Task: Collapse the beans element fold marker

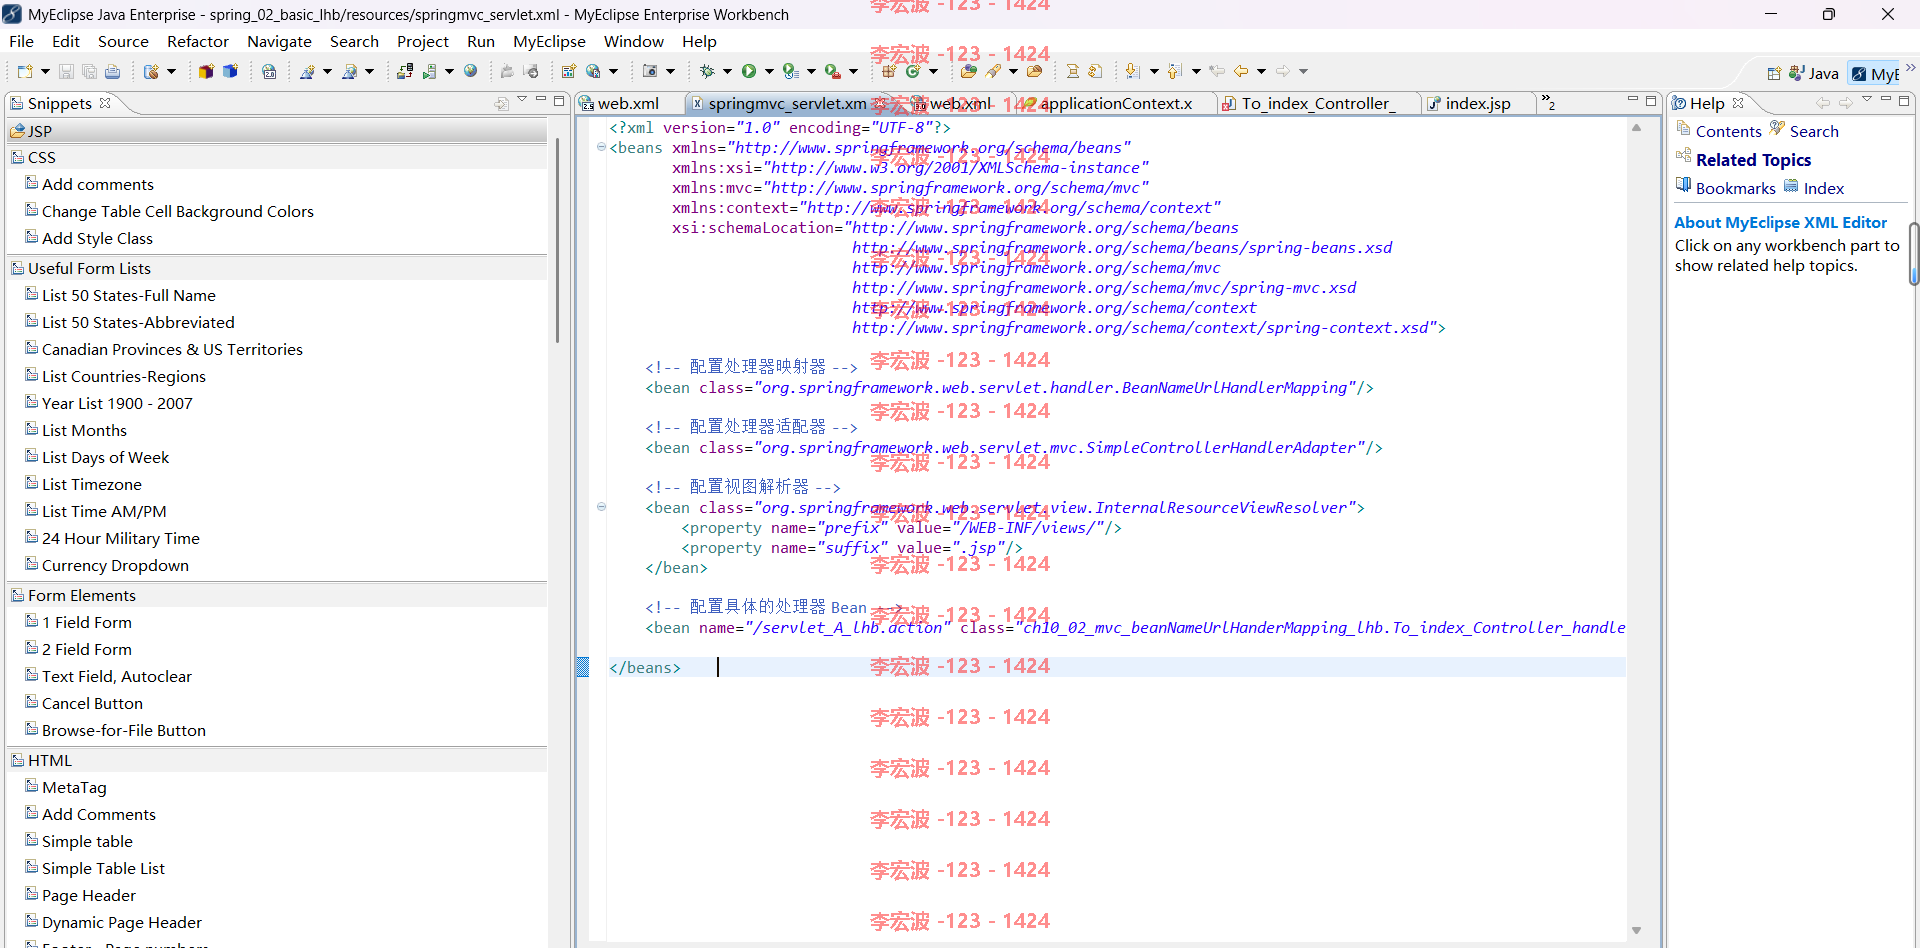Action: (601, 147)
